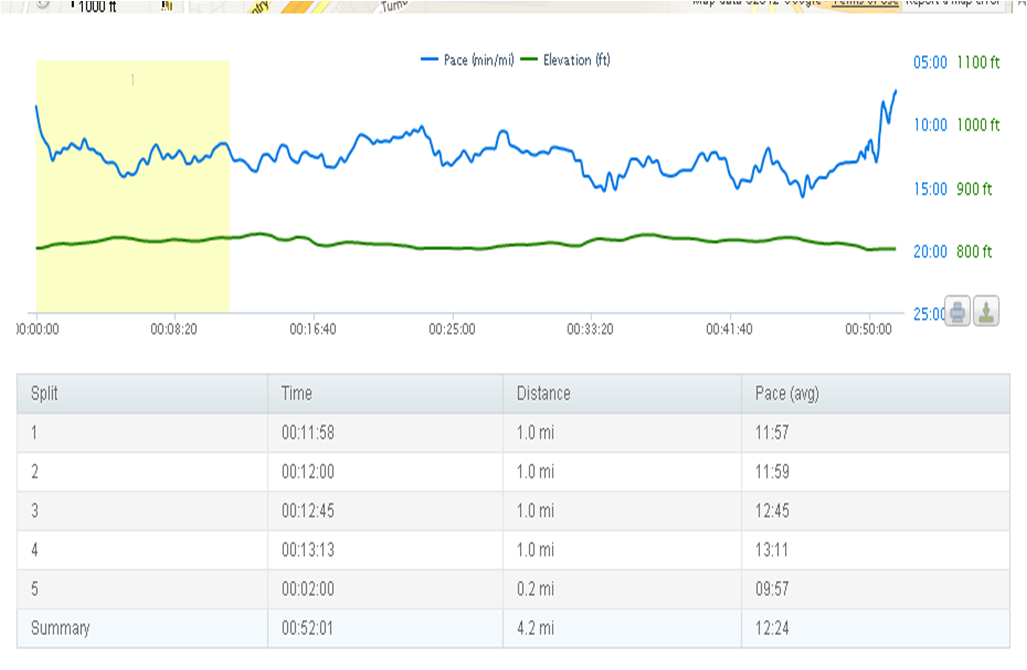Image resolution: width=1027 pixels, height=670 pixels.
Task: Click the download chart icon
Action: tap(986, 312)
